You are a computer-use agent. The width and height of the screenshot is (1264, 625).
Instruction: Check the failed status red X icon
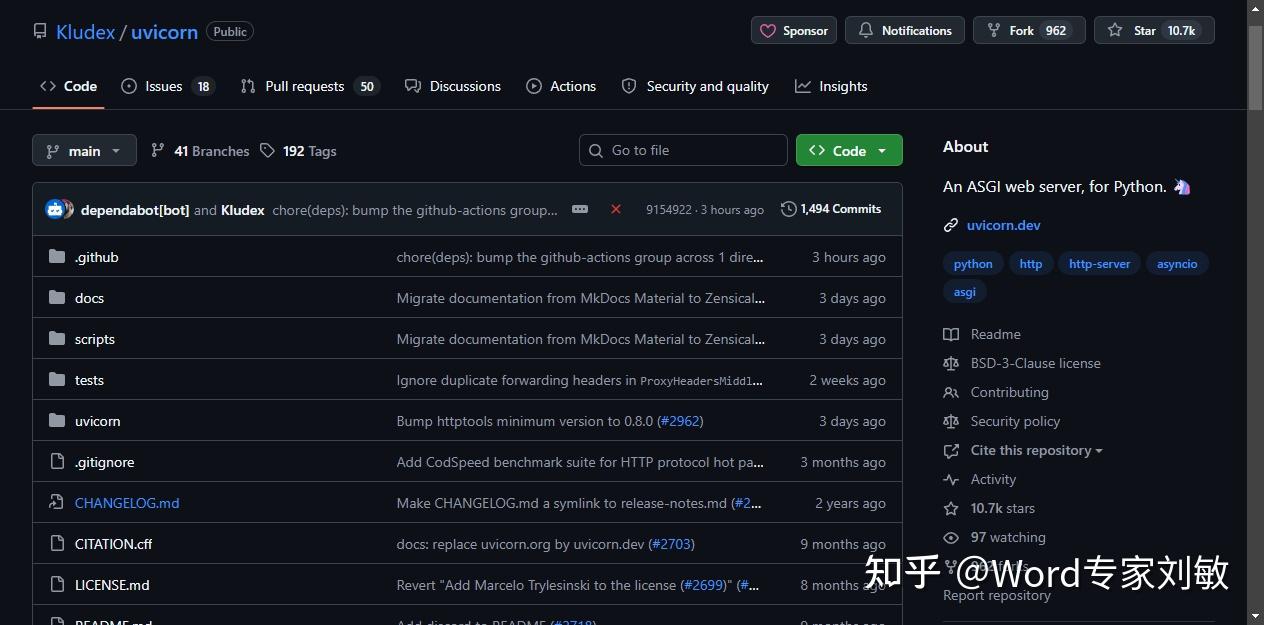[x=616, y=209]
